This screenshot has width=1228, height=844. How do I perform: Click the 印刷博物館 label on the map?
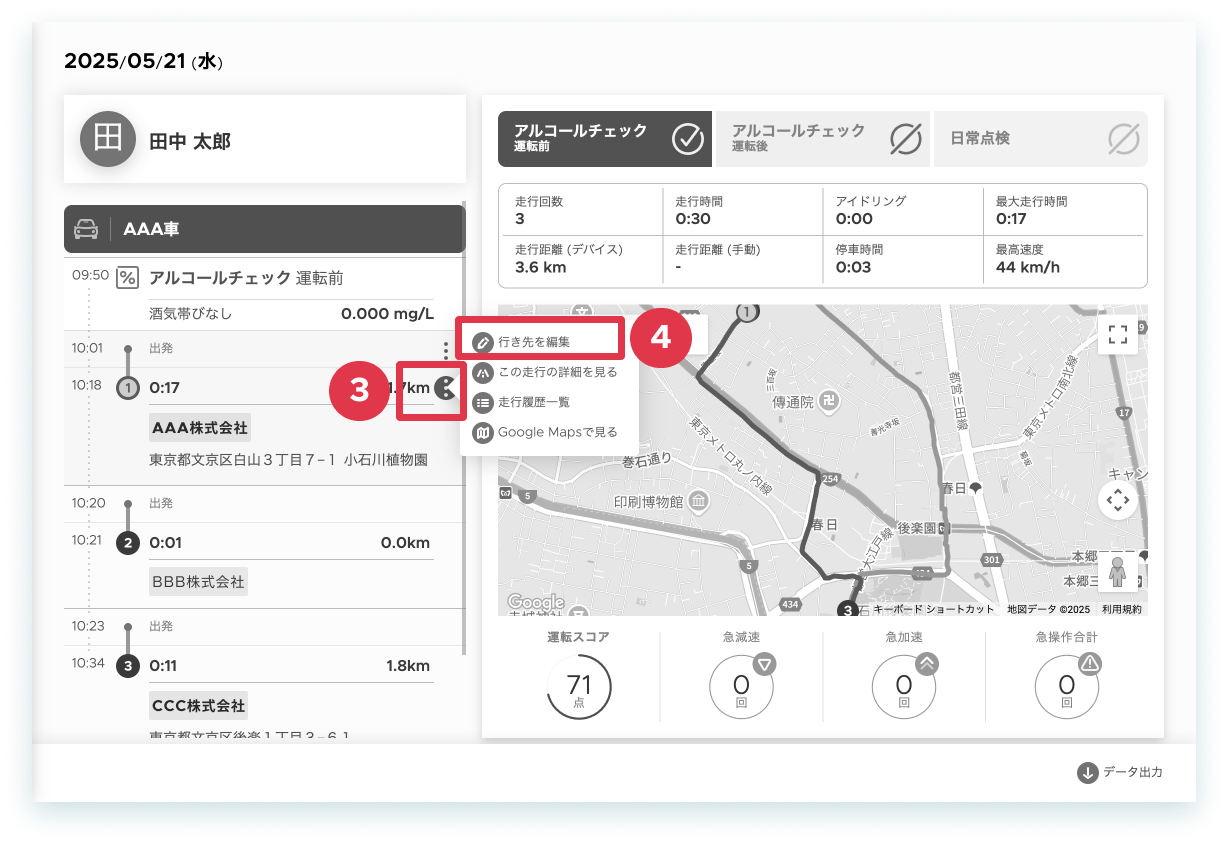pyautogui.click(x=648, y=500)
